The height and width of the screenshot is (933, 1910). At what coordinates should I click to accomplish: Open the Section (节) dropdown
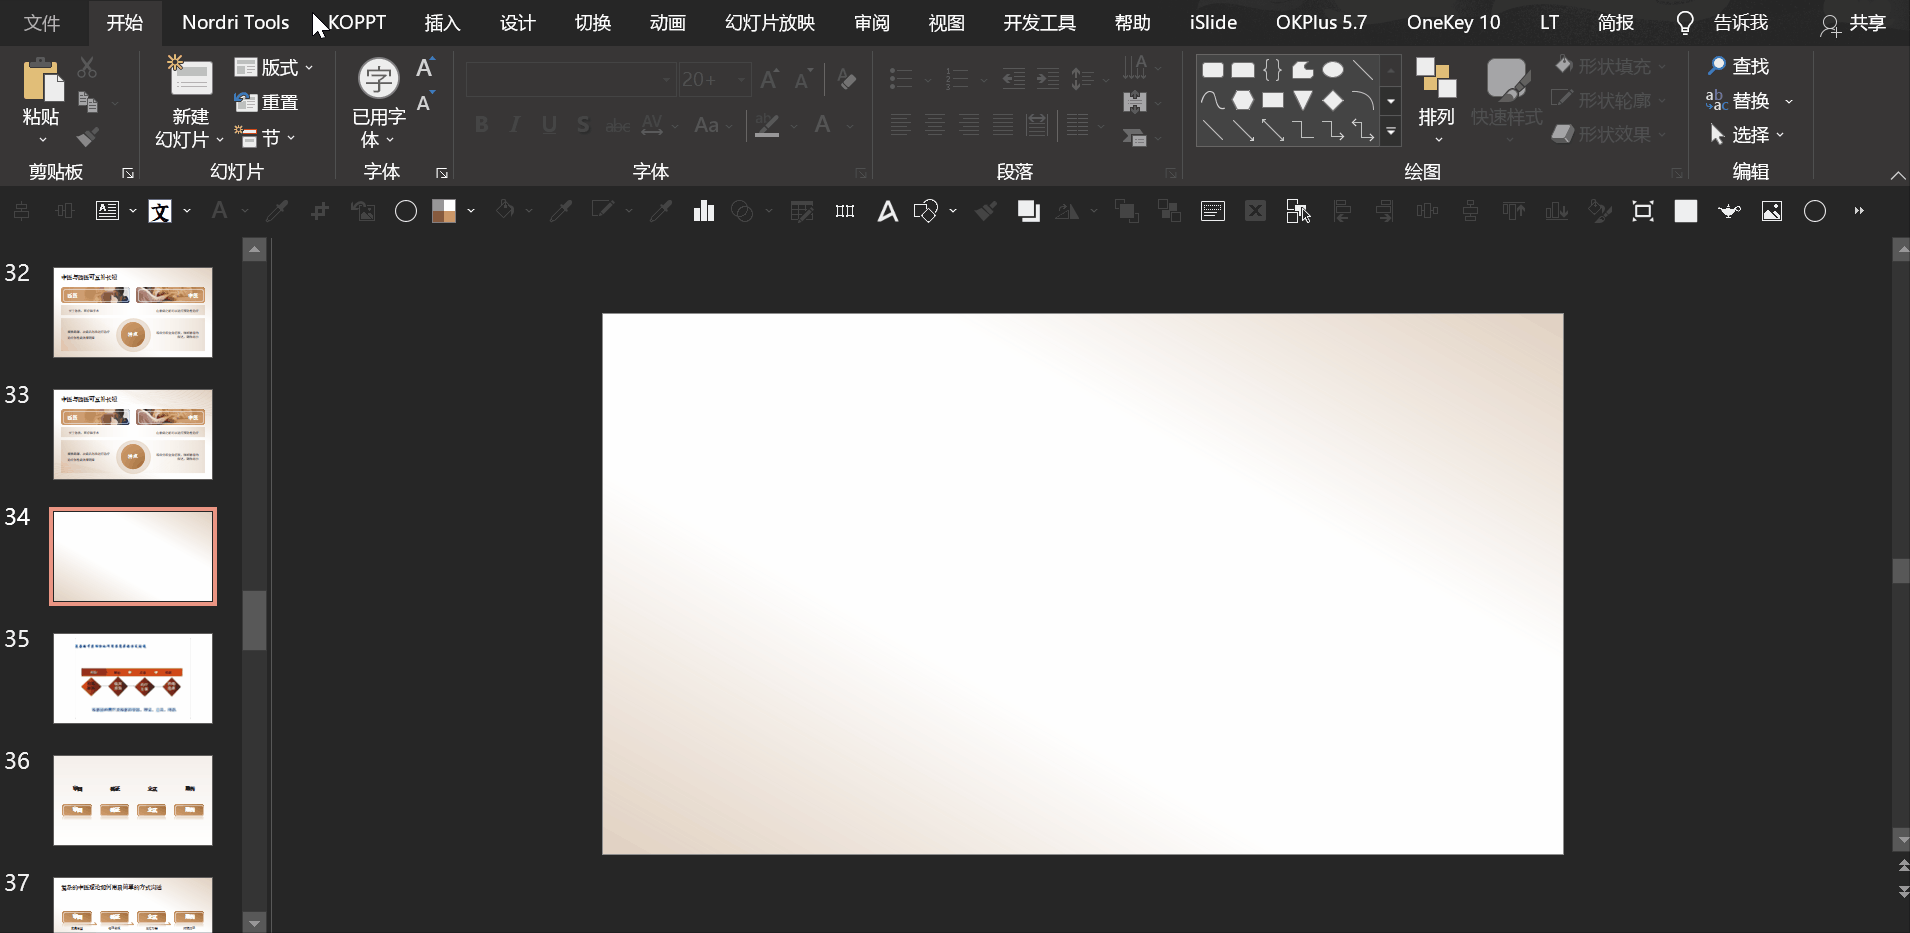(266, 137)
